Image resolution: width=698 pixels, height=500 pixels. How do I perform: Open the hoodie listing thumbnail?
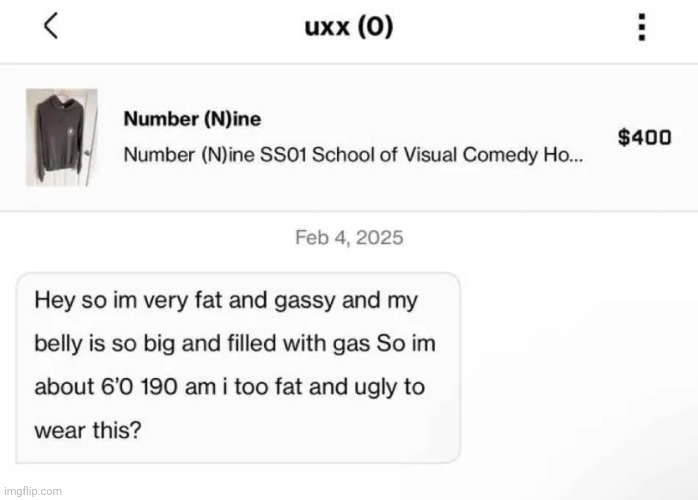[63, 136]
